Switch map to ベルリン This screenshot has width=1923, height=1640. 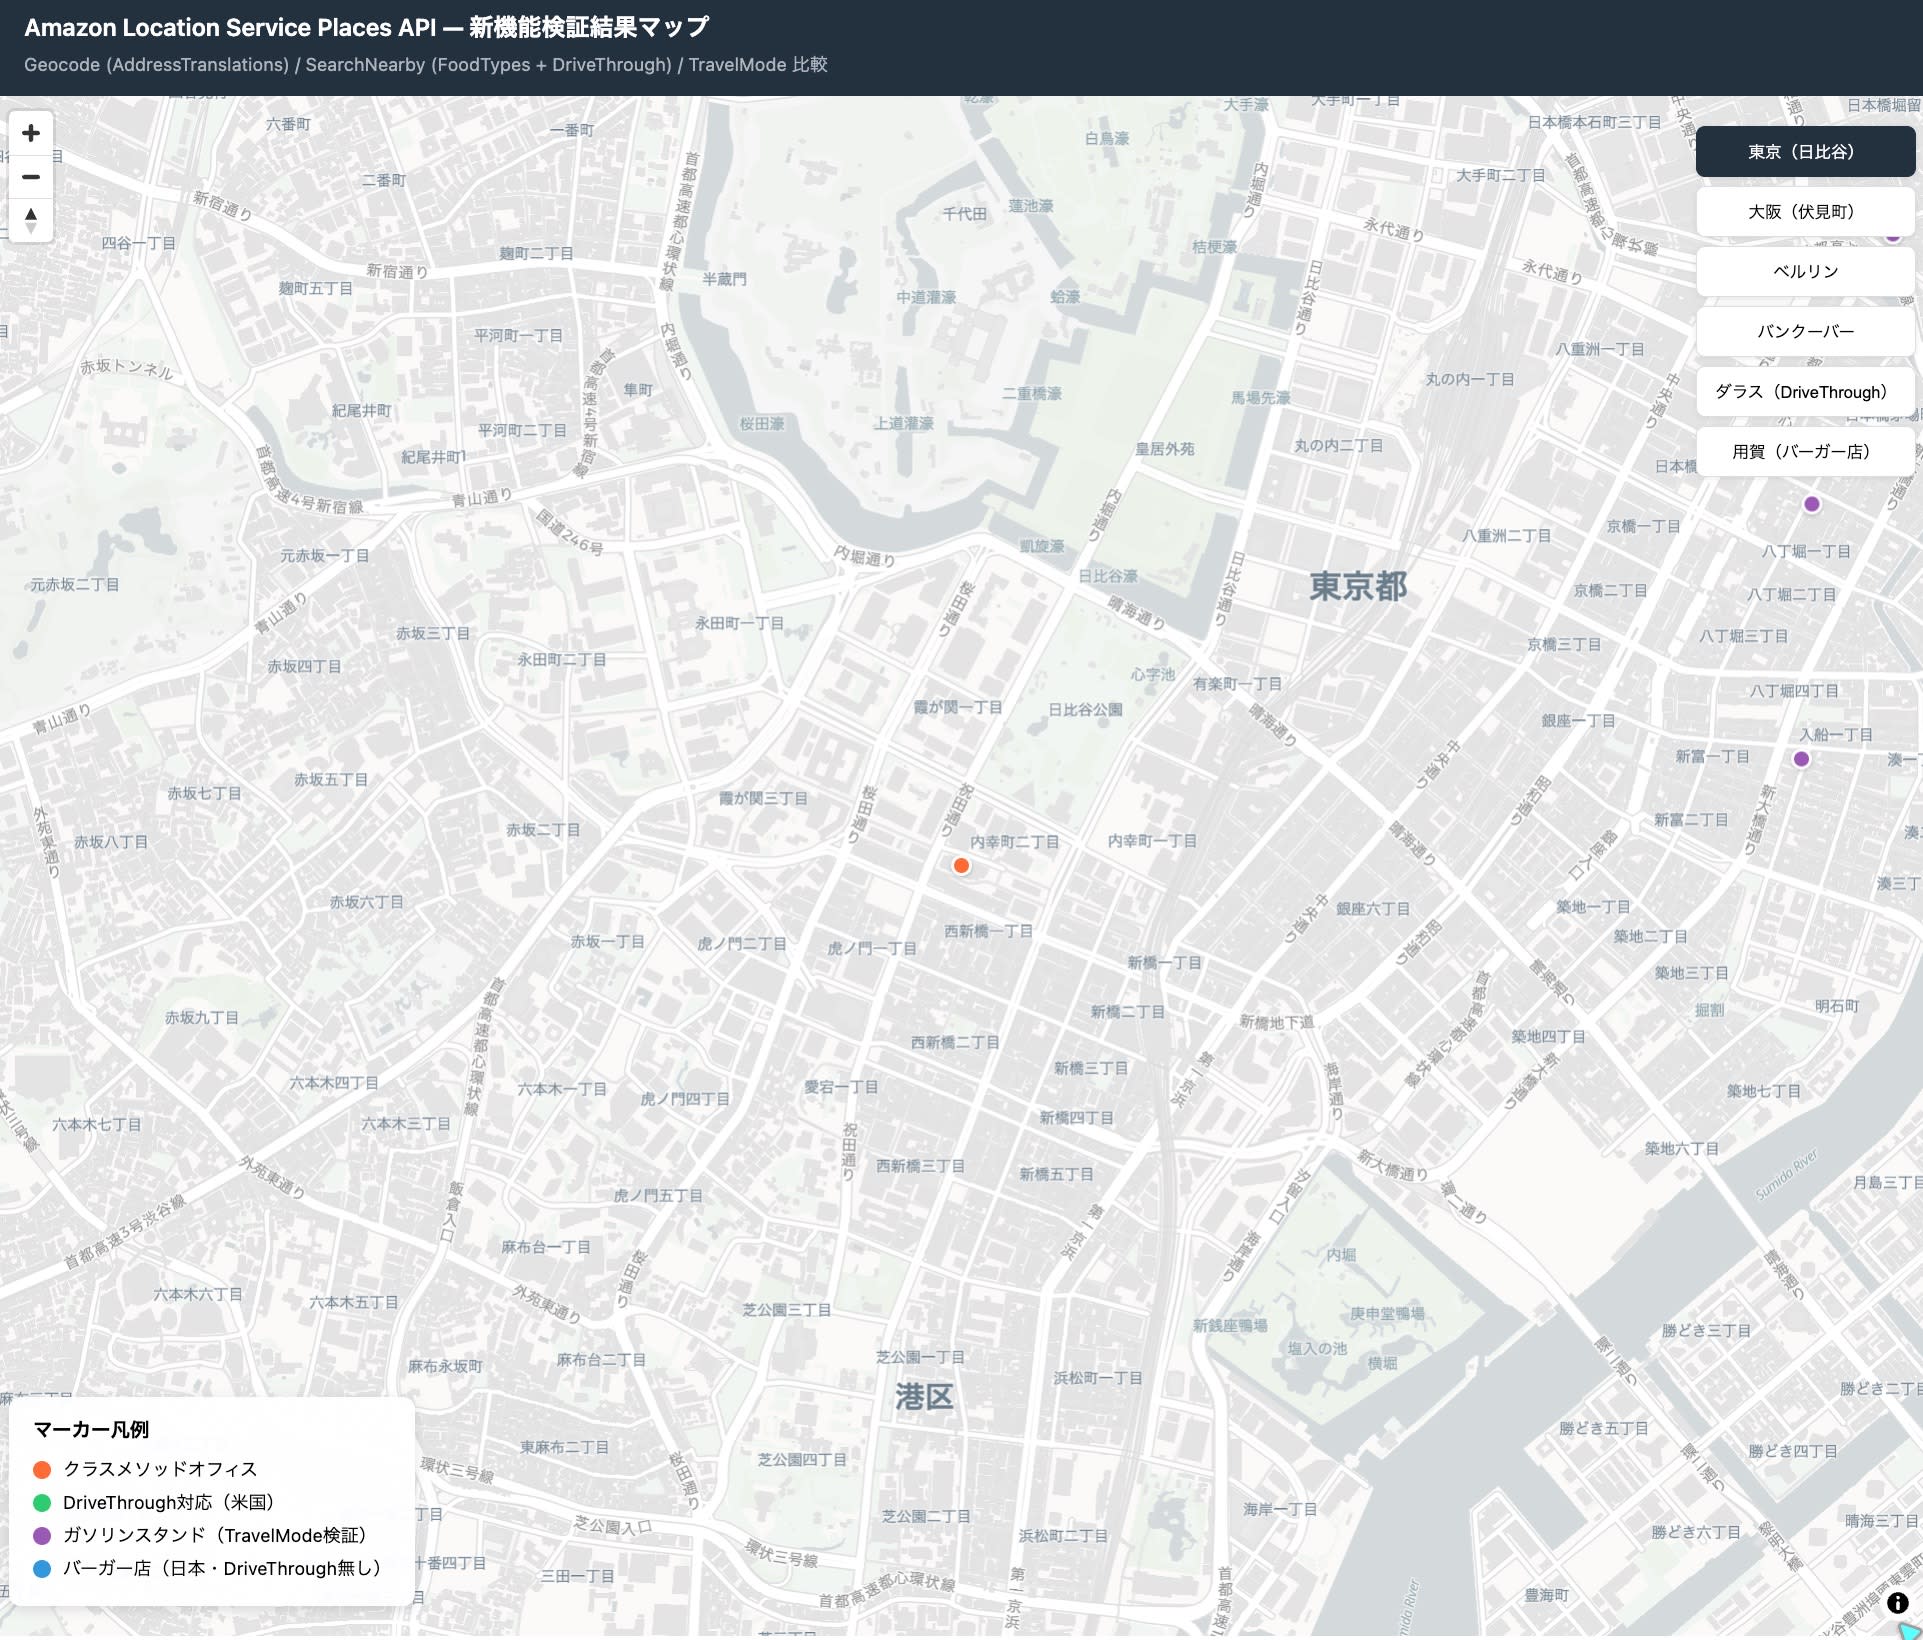click(x=1805, y=272)
